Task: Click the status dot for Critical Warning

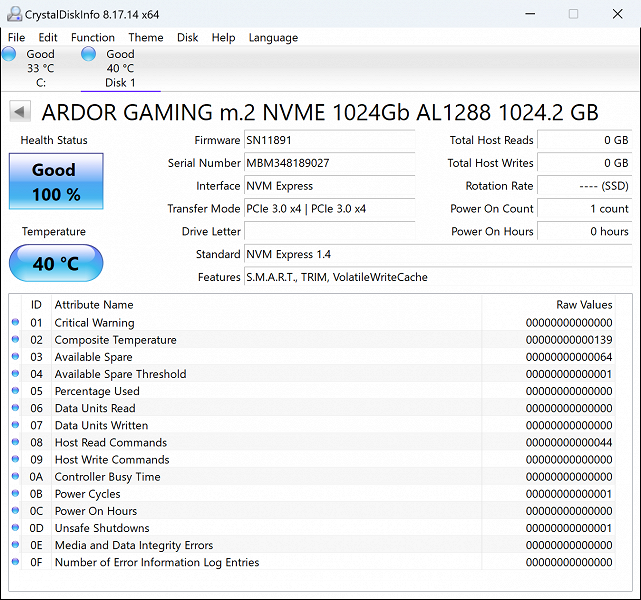Action: tap(16, 322)
